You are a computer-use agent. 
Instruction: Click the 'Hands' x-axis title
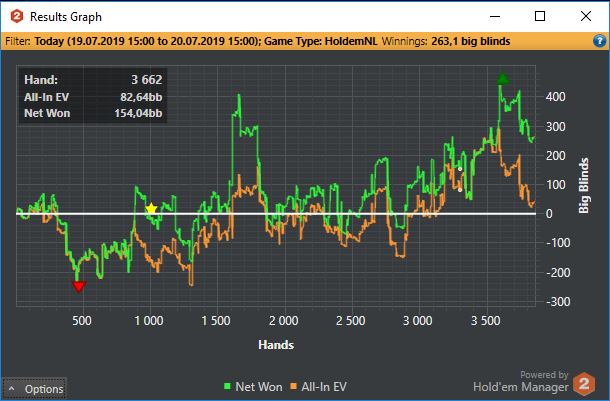point(276,345)
